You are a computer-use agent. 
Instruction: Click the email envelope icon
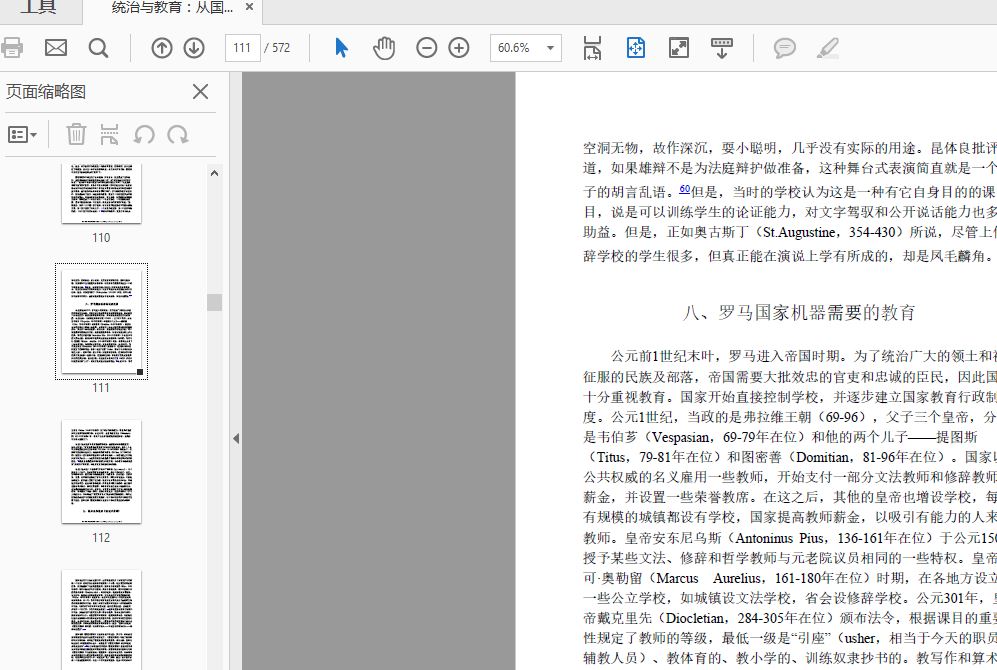(x=56, y=48)
